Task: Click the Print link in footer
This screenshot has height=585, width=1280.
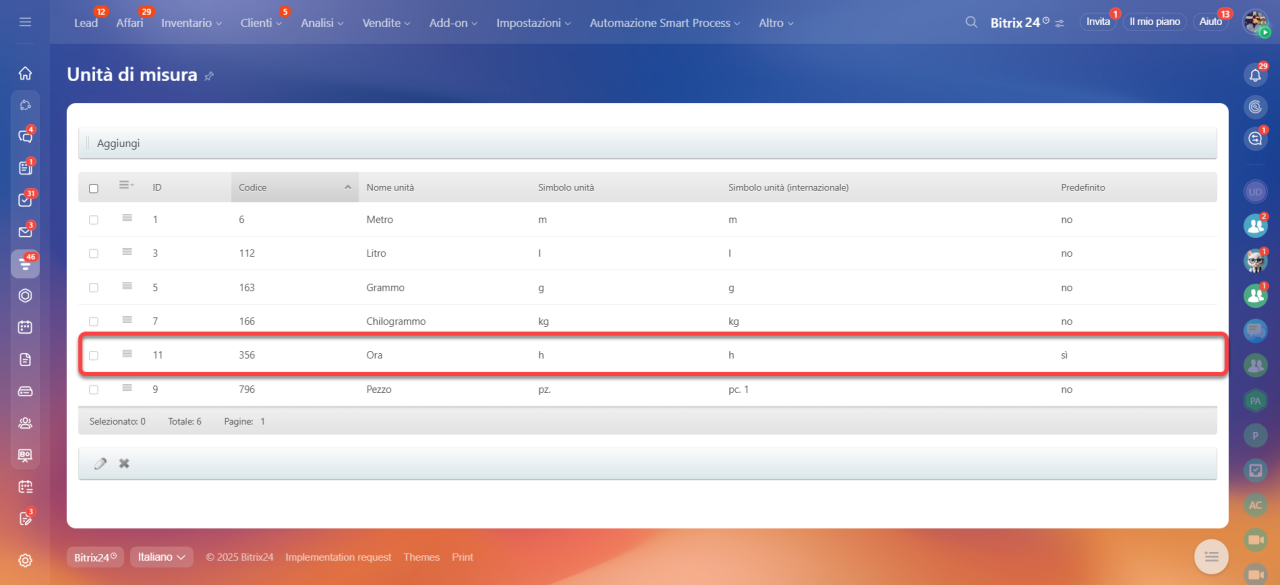Action: click(x=462, y=557)
